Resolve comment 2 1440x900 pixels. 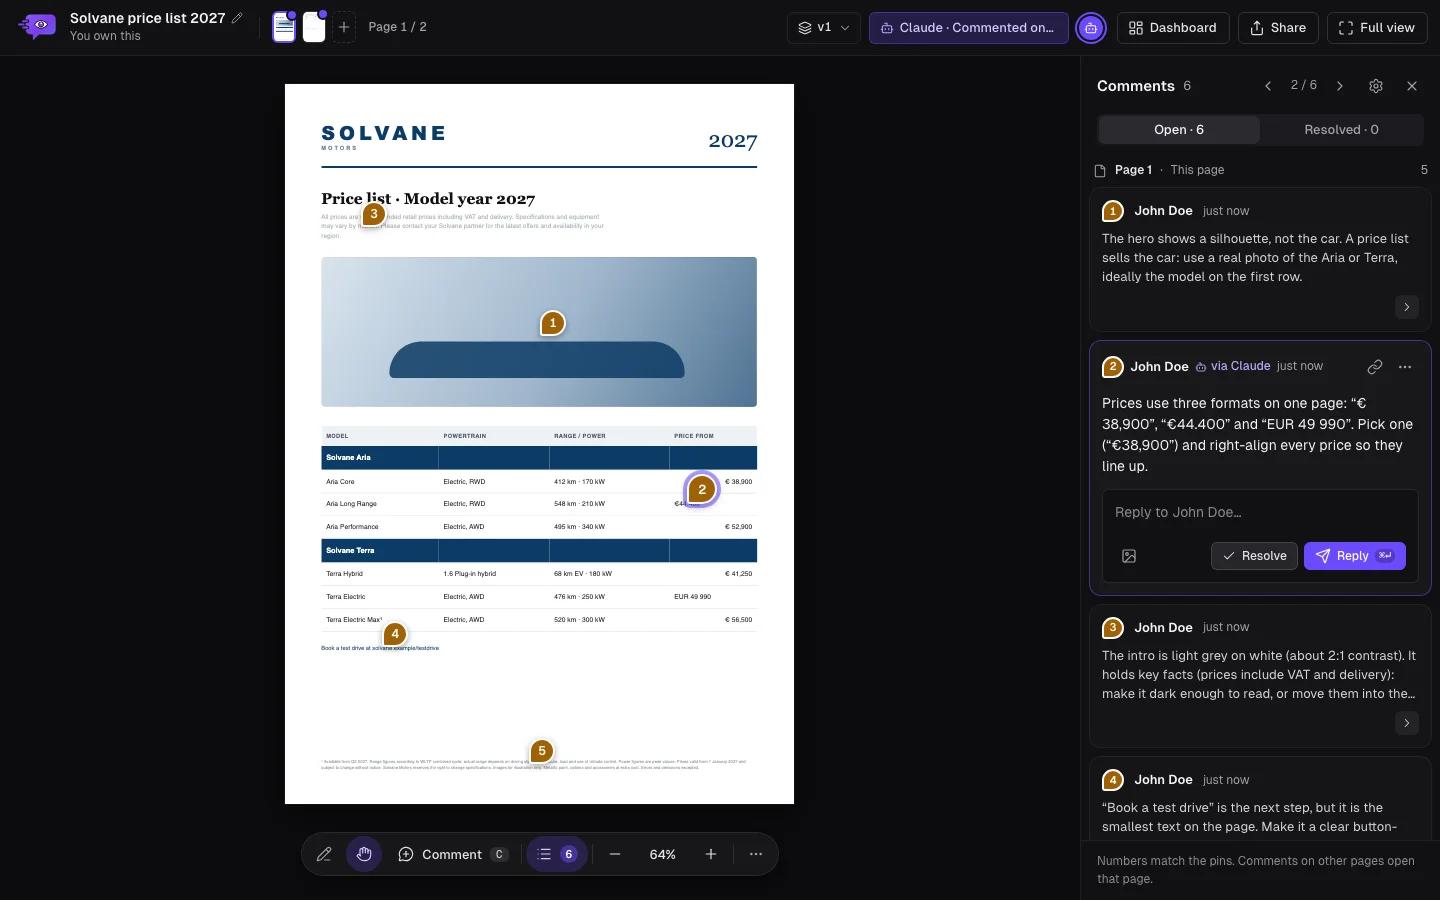pyautogui.click(x=1254, y=556)
